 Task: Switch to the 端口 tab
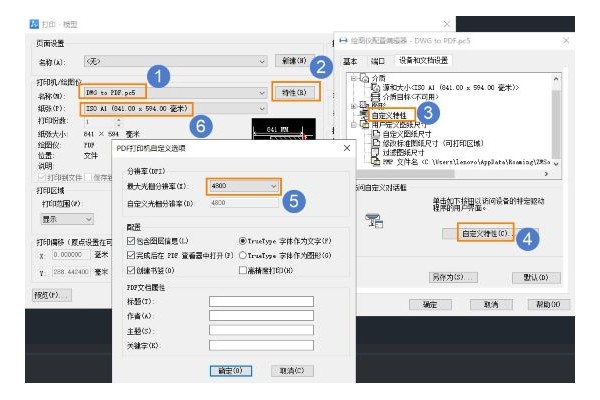377,61
